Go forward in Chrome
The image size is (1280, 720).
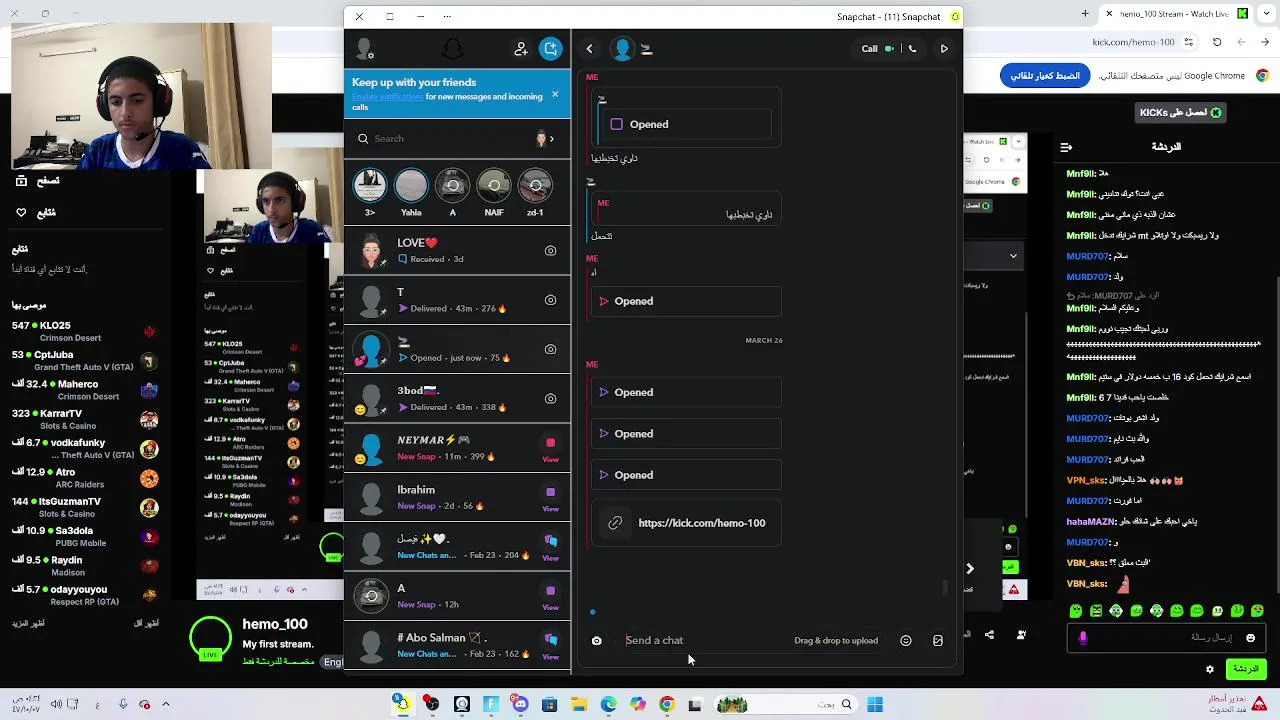(1240, 42)
